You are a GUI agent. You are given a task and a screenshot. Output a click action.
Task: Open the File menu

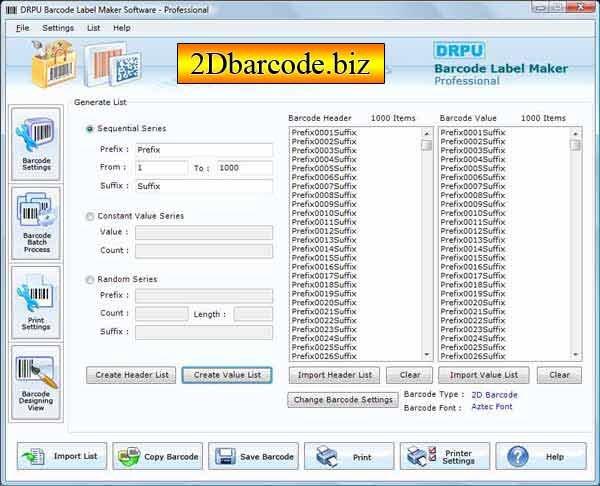click(x=23, y=28)
